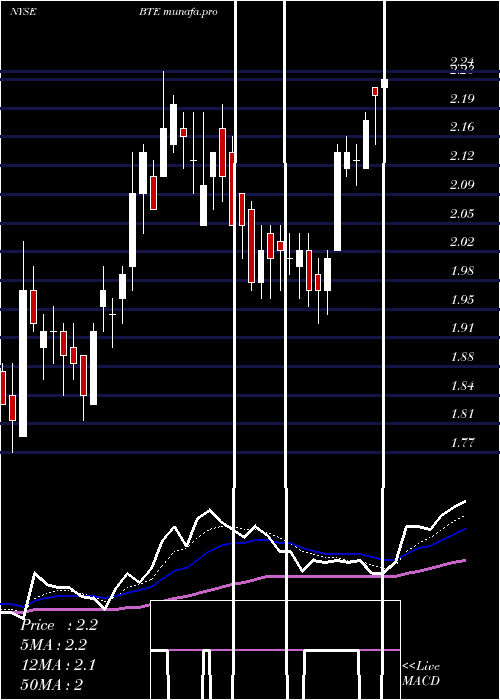The height and width of the screenshot is (700, 500).
Task: Select the 1.98 price axis label
Action: 462,270
